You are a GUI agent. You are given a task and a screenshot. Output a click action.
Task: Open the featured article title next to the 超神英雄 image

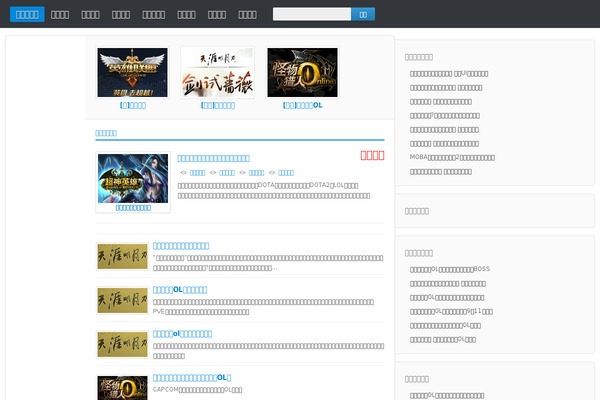214,158
